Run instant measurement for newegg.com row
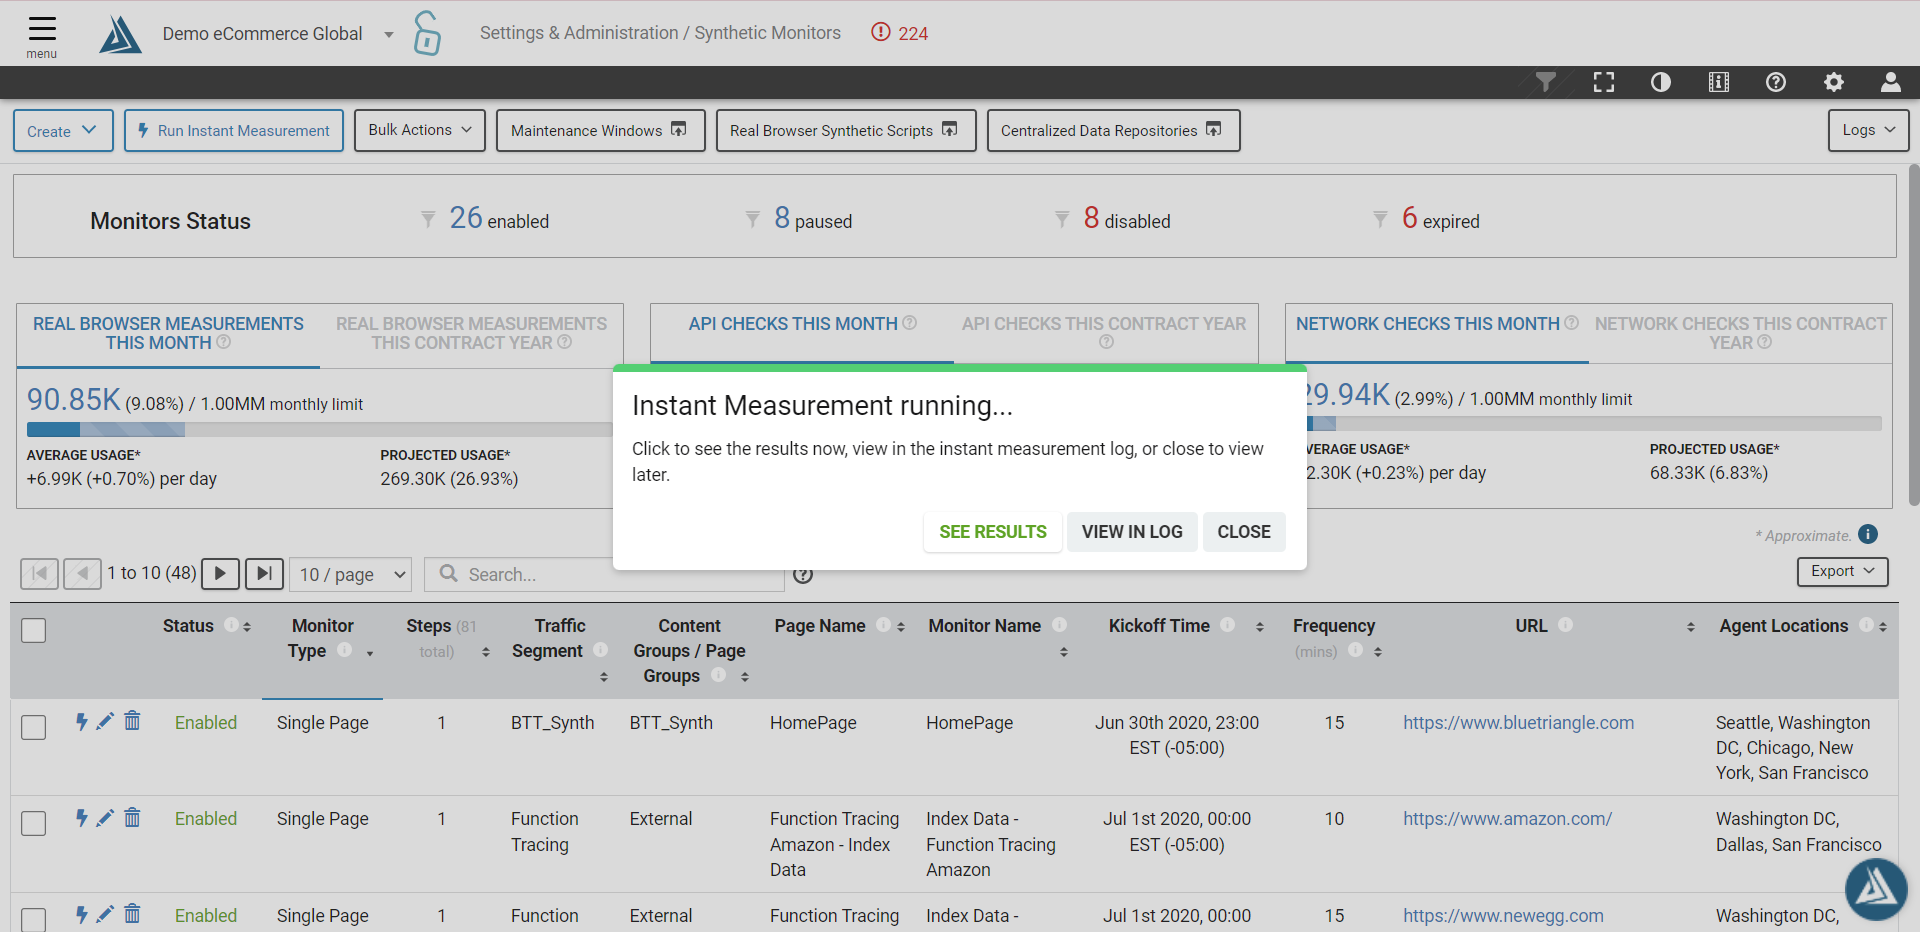 point(82,914)
